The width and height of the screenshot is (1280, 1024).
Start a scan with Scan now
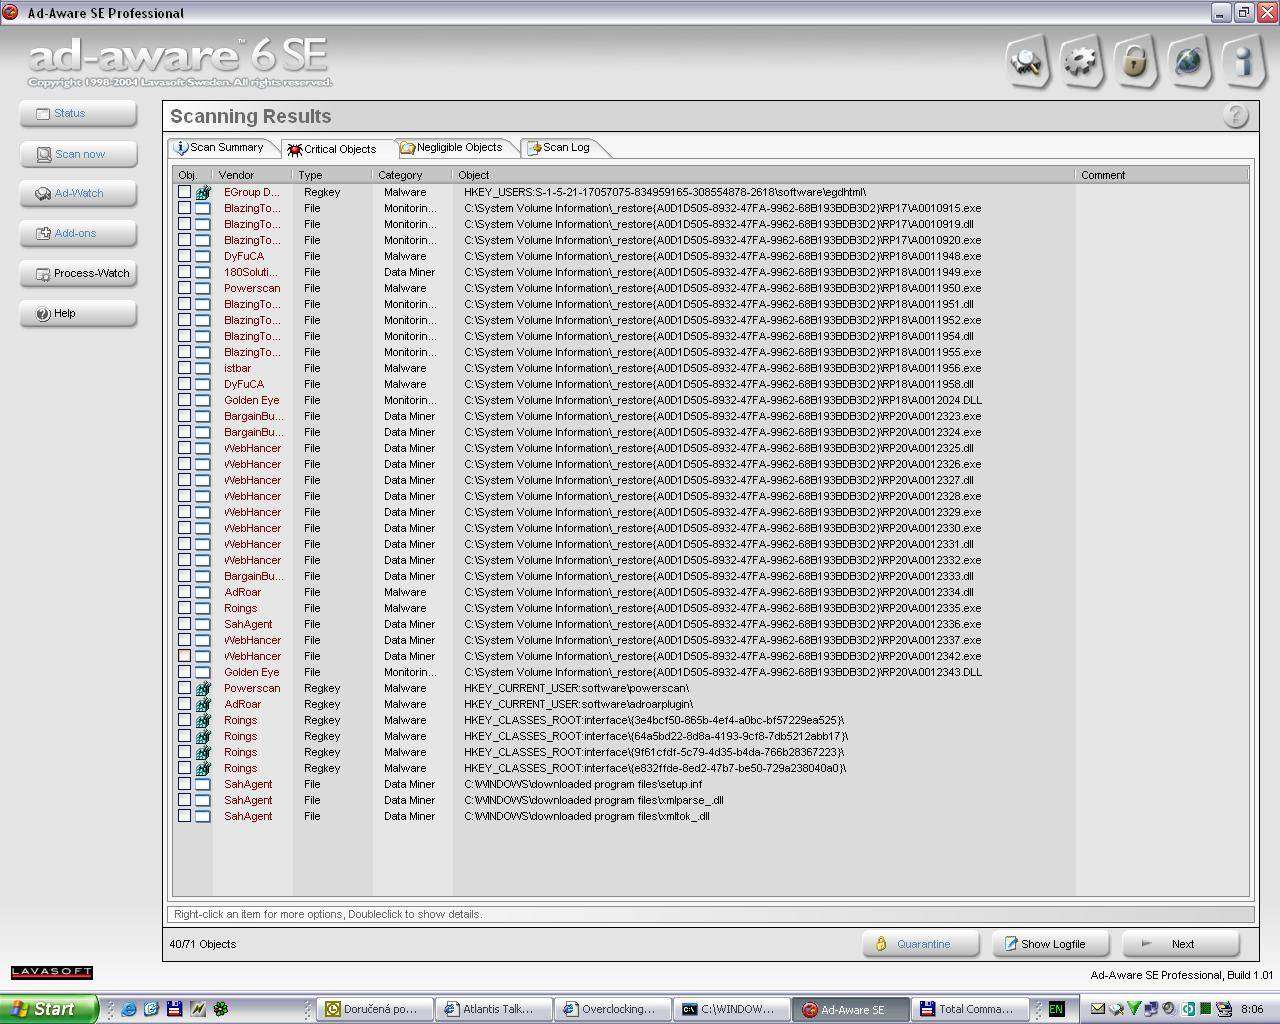coord(78,154)
